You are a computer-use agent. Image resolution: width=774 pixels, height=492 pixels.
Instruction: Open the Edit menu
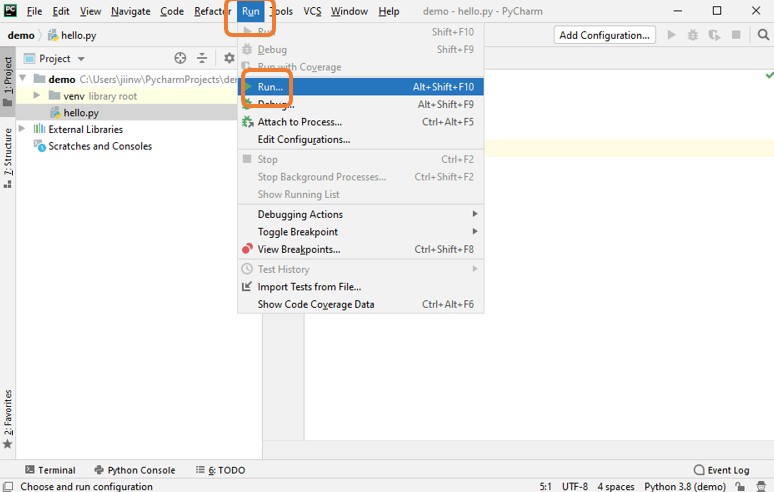coord(61,11)
